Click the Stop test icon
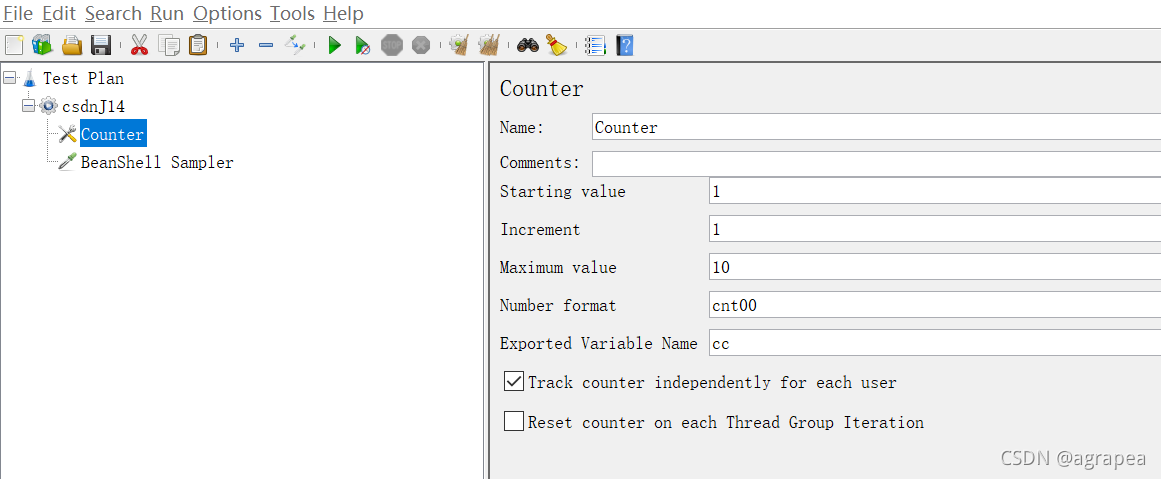Screen dimensions: 1161x479 pyautogui.click(x=392, y=46)
